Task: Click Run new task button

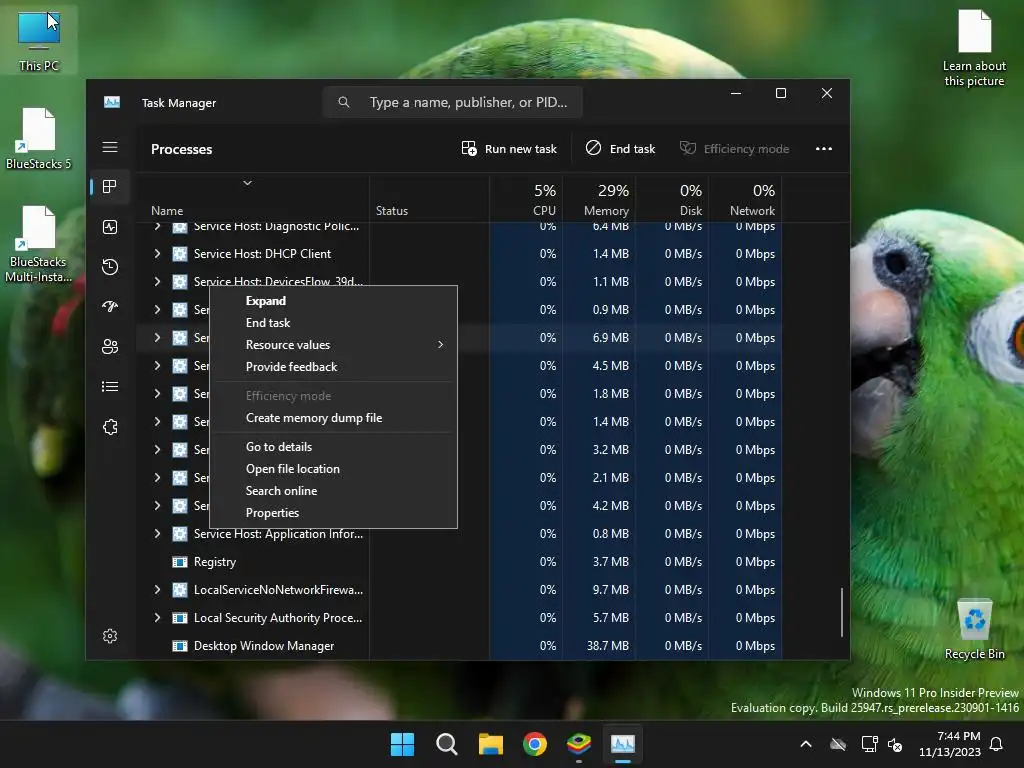Action: tap(509, 149)
